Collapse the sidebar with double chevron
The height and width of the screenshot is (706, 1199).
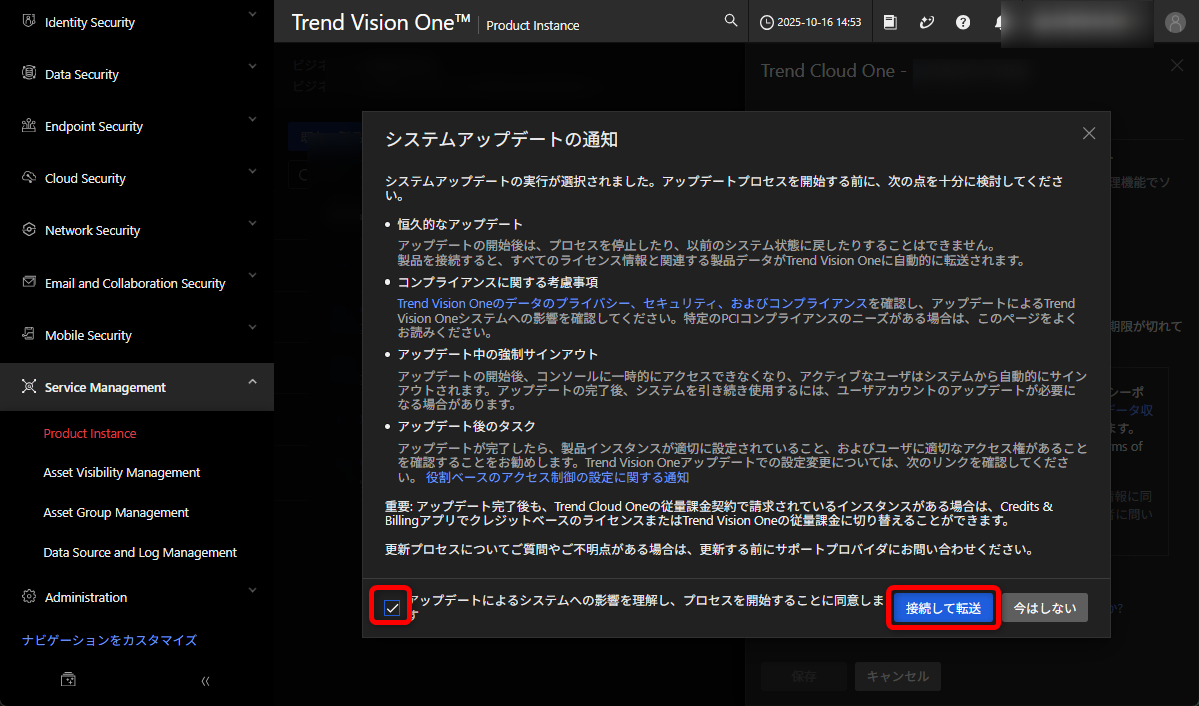point(205,680)
